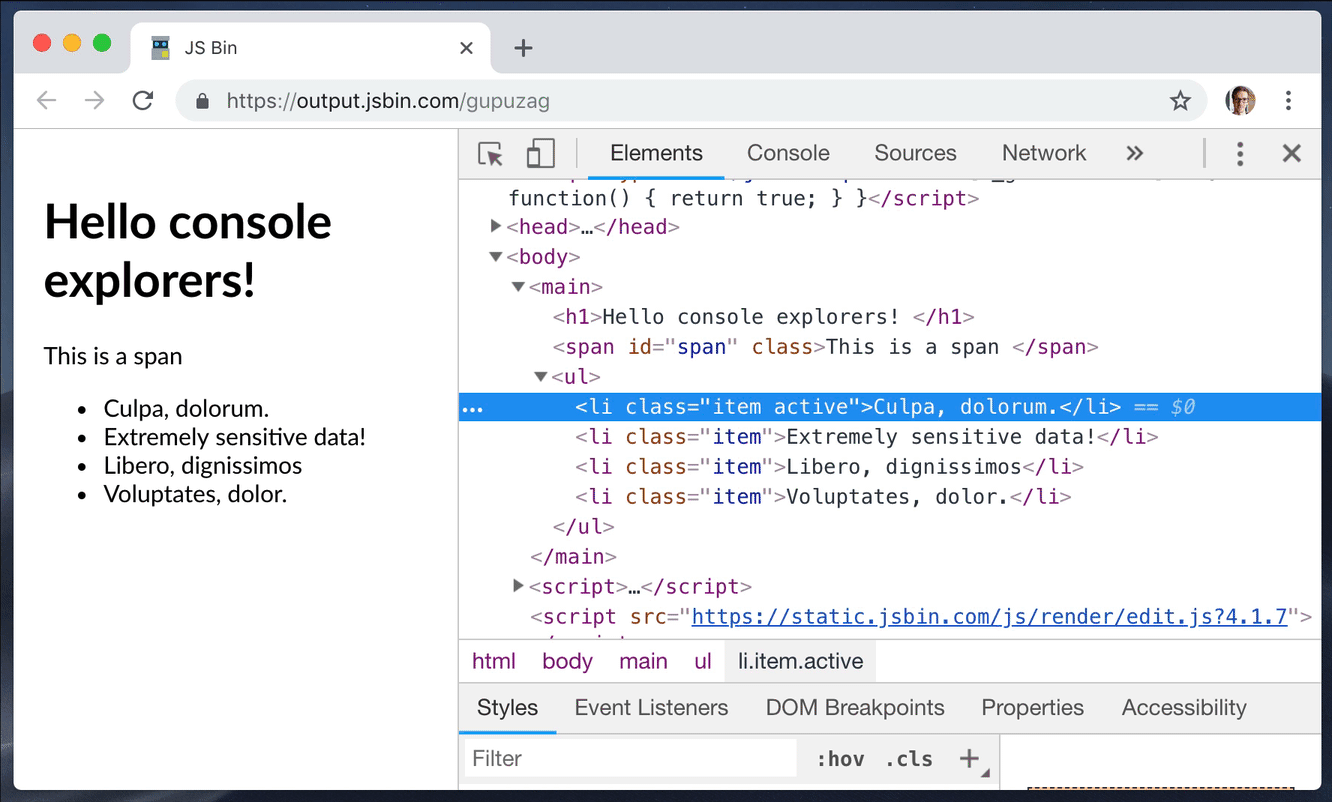Show more DevTools tabs chevron

click(x=1134, y=153)
